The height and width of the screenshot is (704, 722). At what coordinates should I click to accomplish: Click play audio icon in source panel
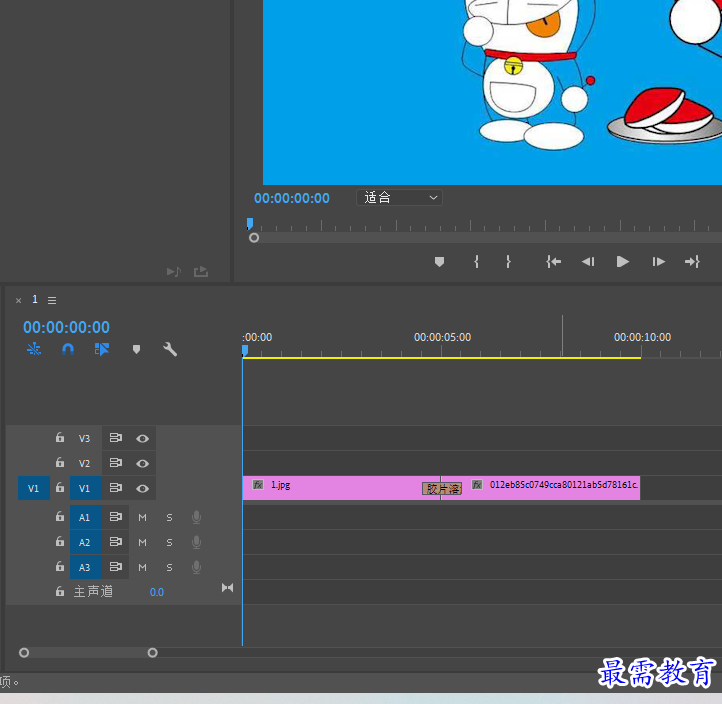pyautogui.click(x=174, y=272)
